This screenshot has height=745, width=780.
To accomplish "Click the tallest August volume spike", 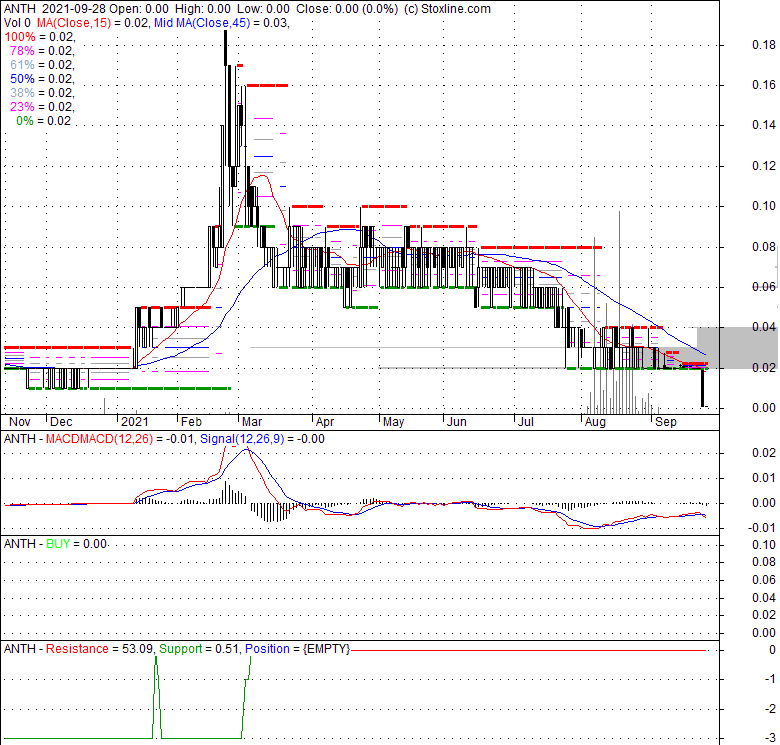I will [619, 312].
